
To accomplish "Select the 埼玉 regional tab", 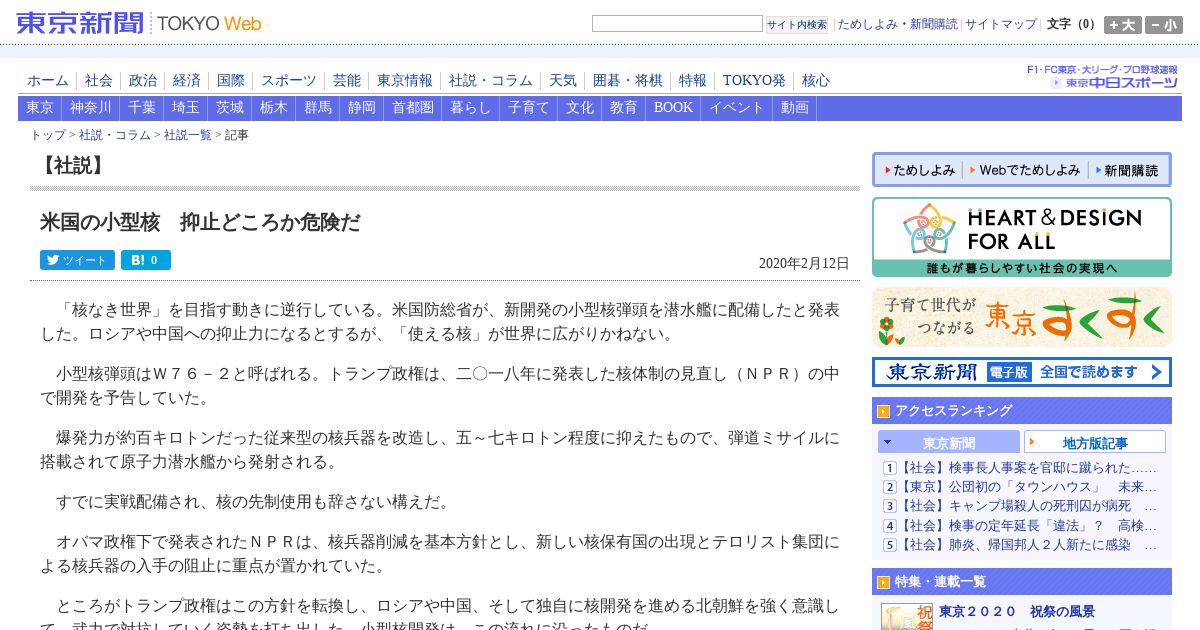I will 186,108.
